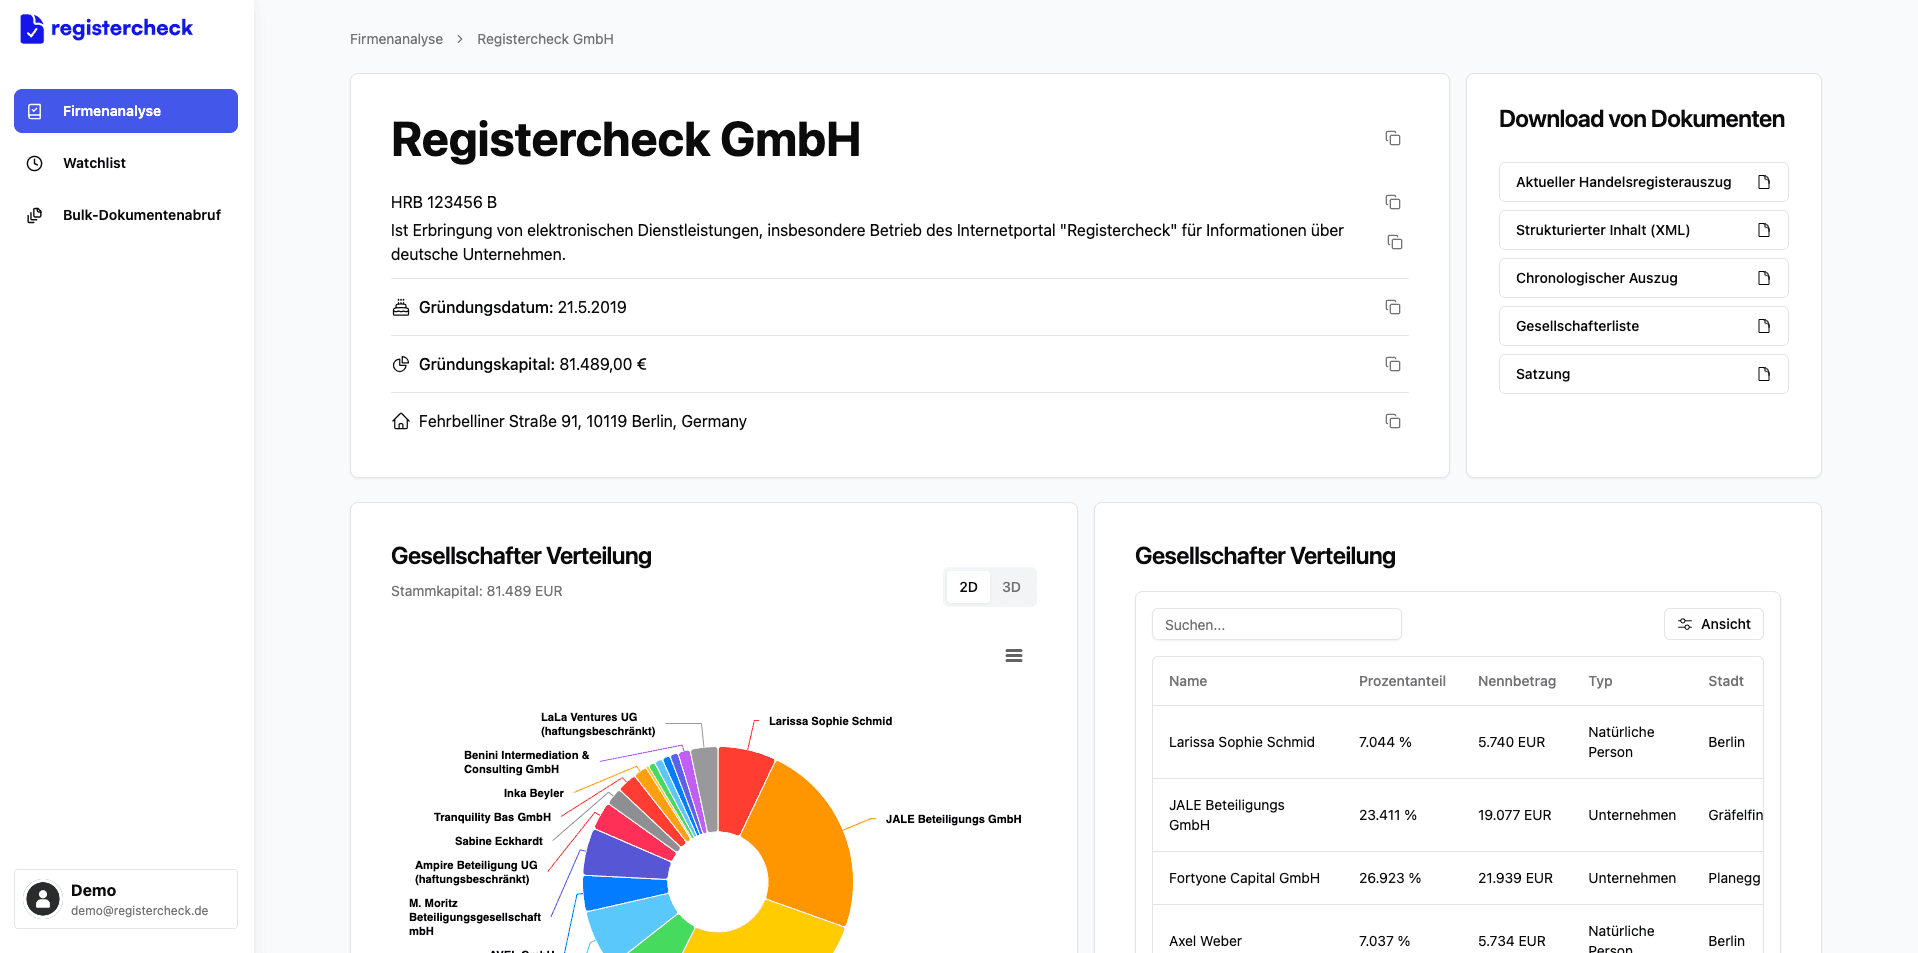
Task: Click the Inka Beyler chart label
Action: pyautogui.click(x=533, y=793)
